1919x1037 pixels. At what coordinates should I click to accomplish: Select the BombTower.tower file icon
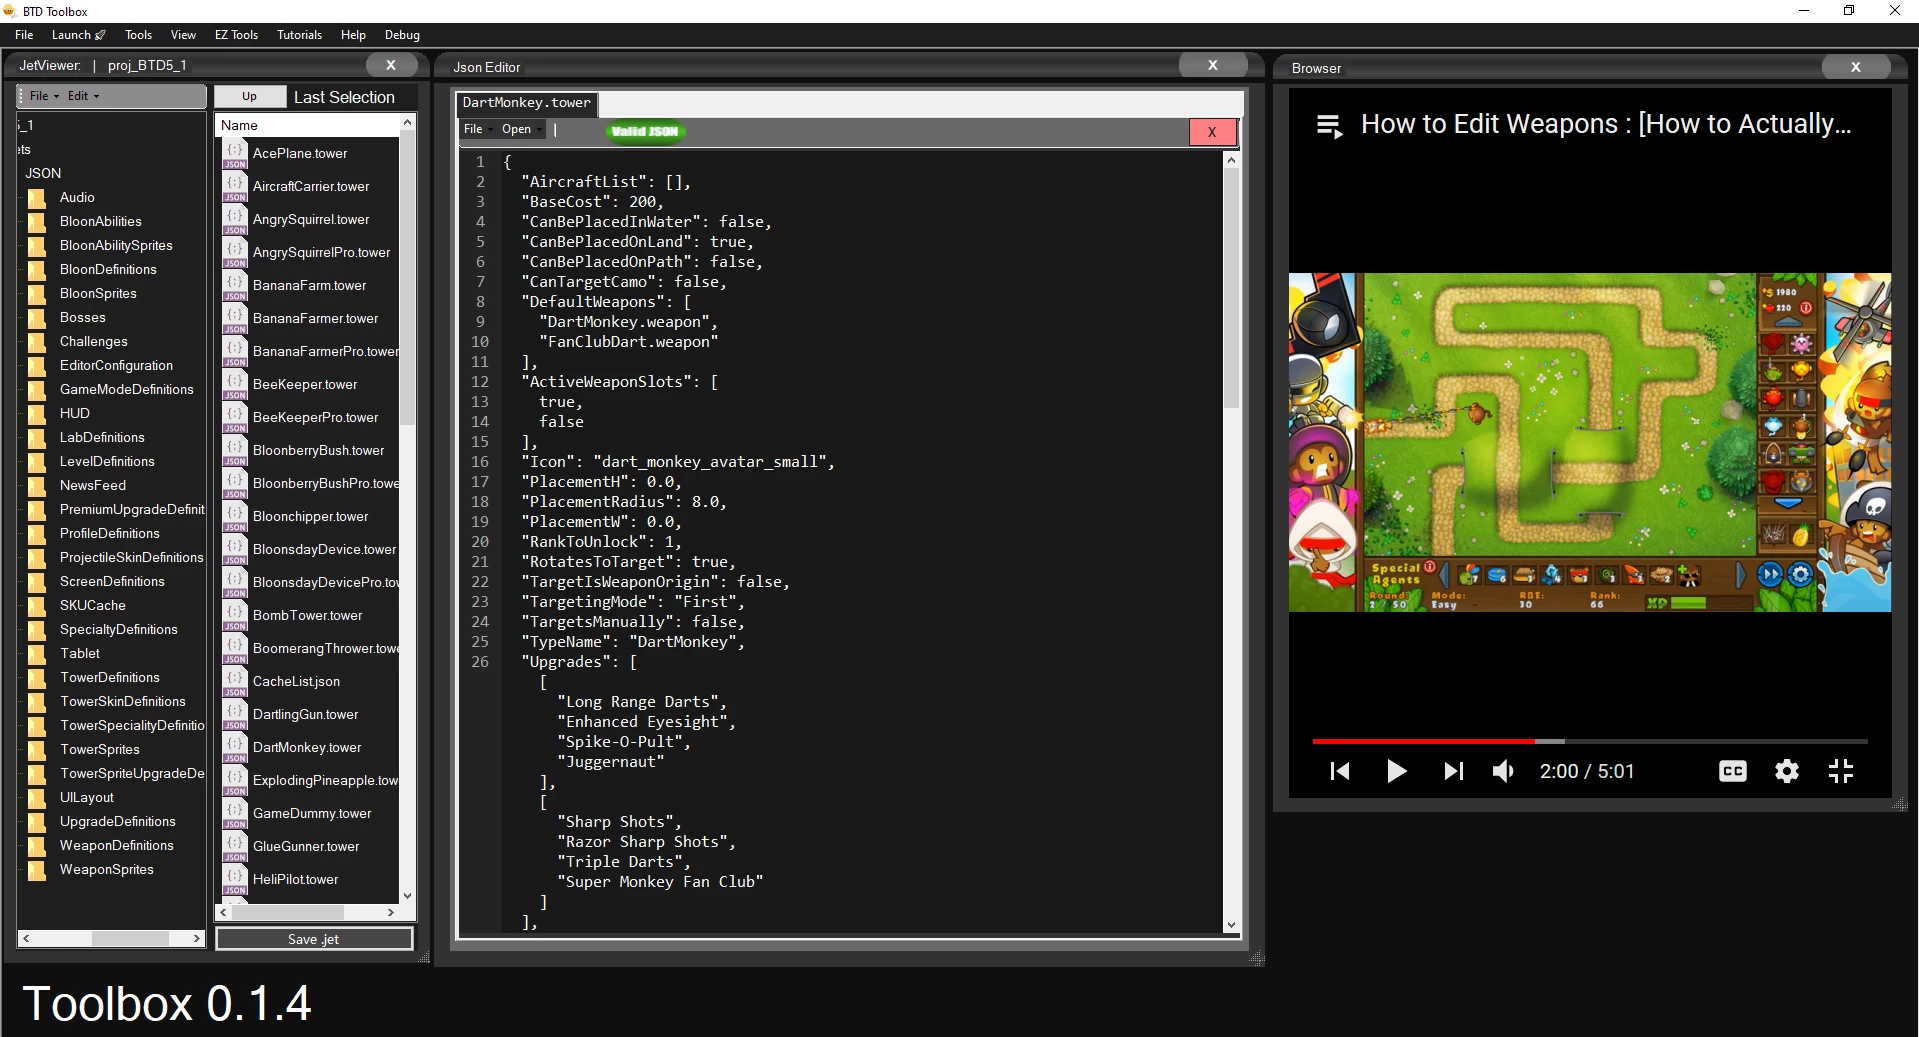click(235, 615)
